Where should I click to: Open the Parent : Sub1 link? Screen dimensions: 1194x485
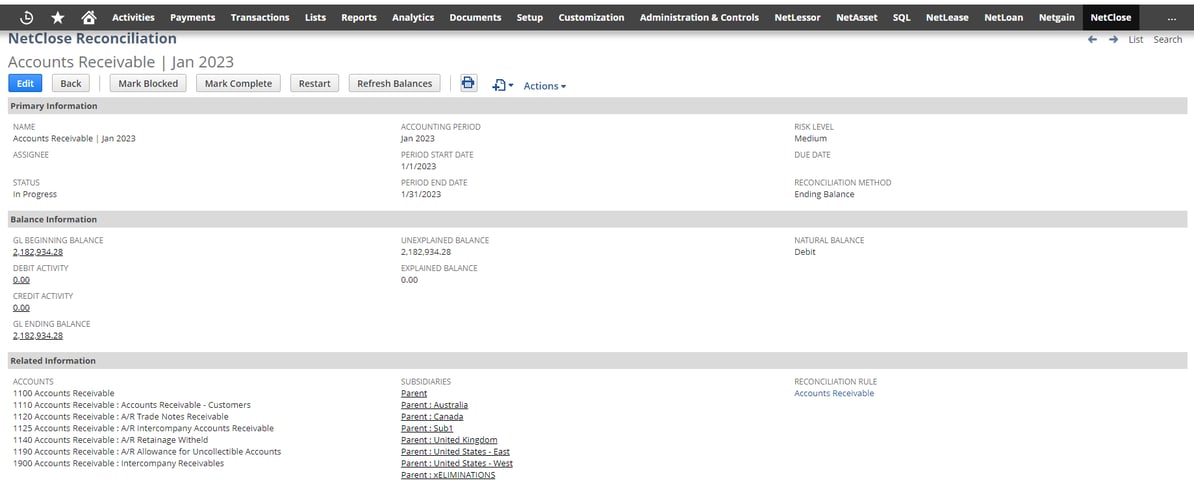pyautogui.click(x=427, y=429)
